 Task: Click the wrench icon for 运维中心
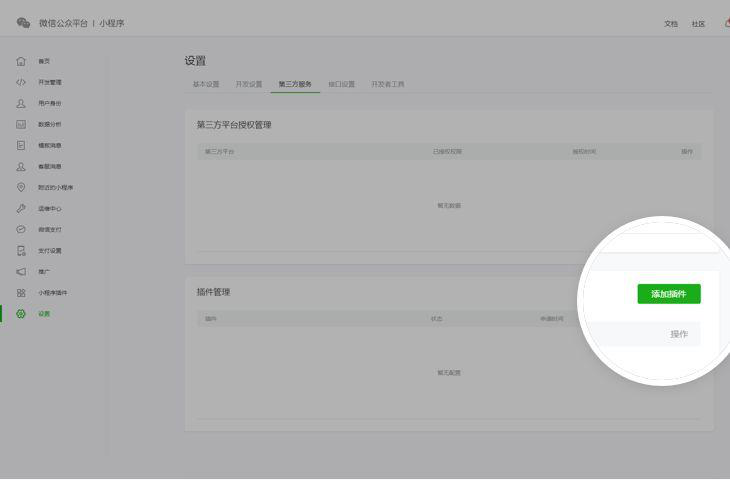(21, 208)
